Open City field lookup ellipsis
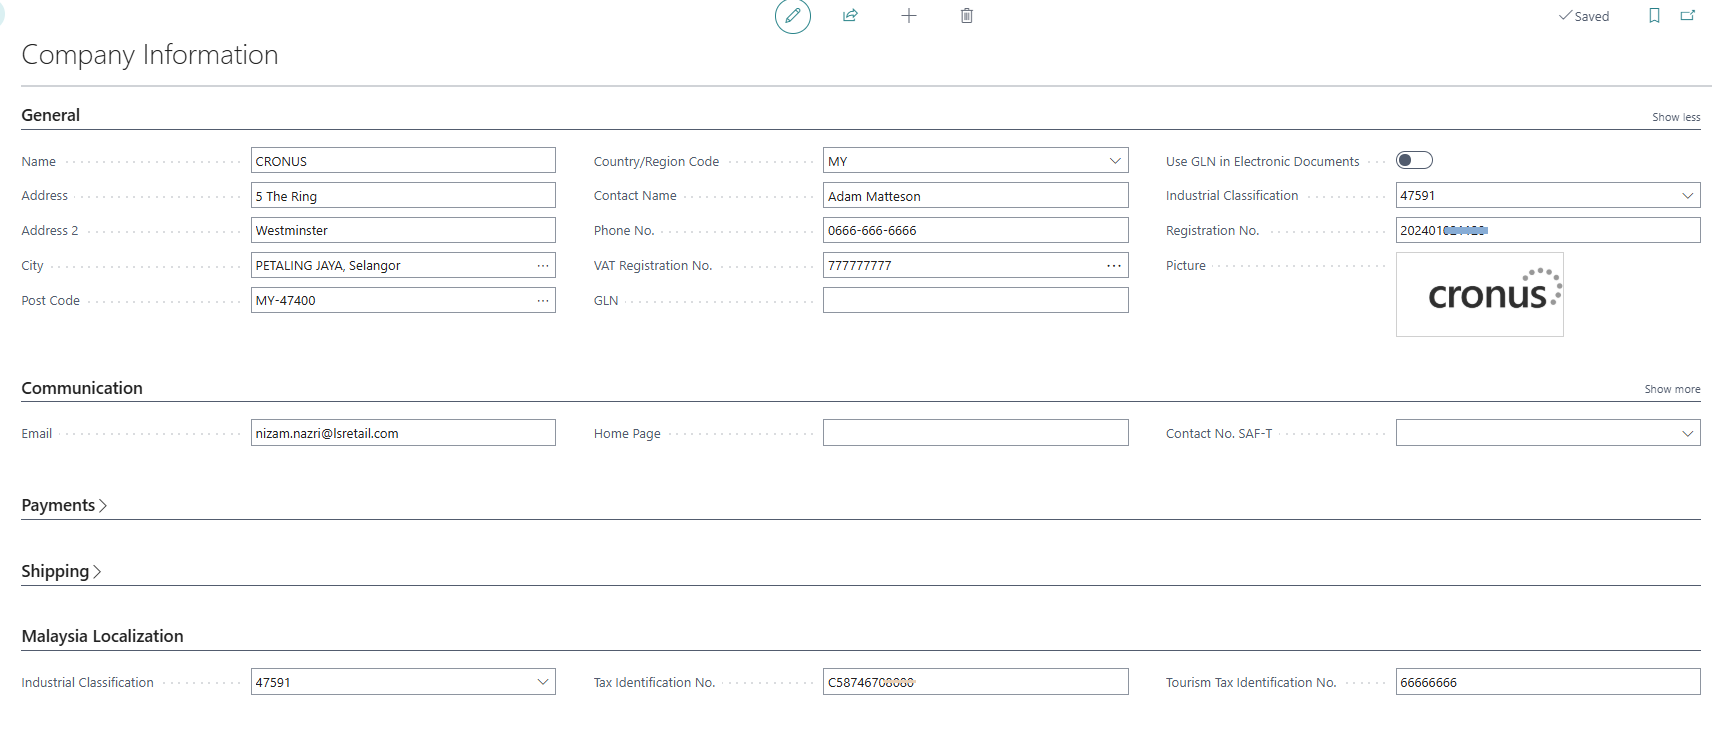1712x734 pixels. (542, 266)
